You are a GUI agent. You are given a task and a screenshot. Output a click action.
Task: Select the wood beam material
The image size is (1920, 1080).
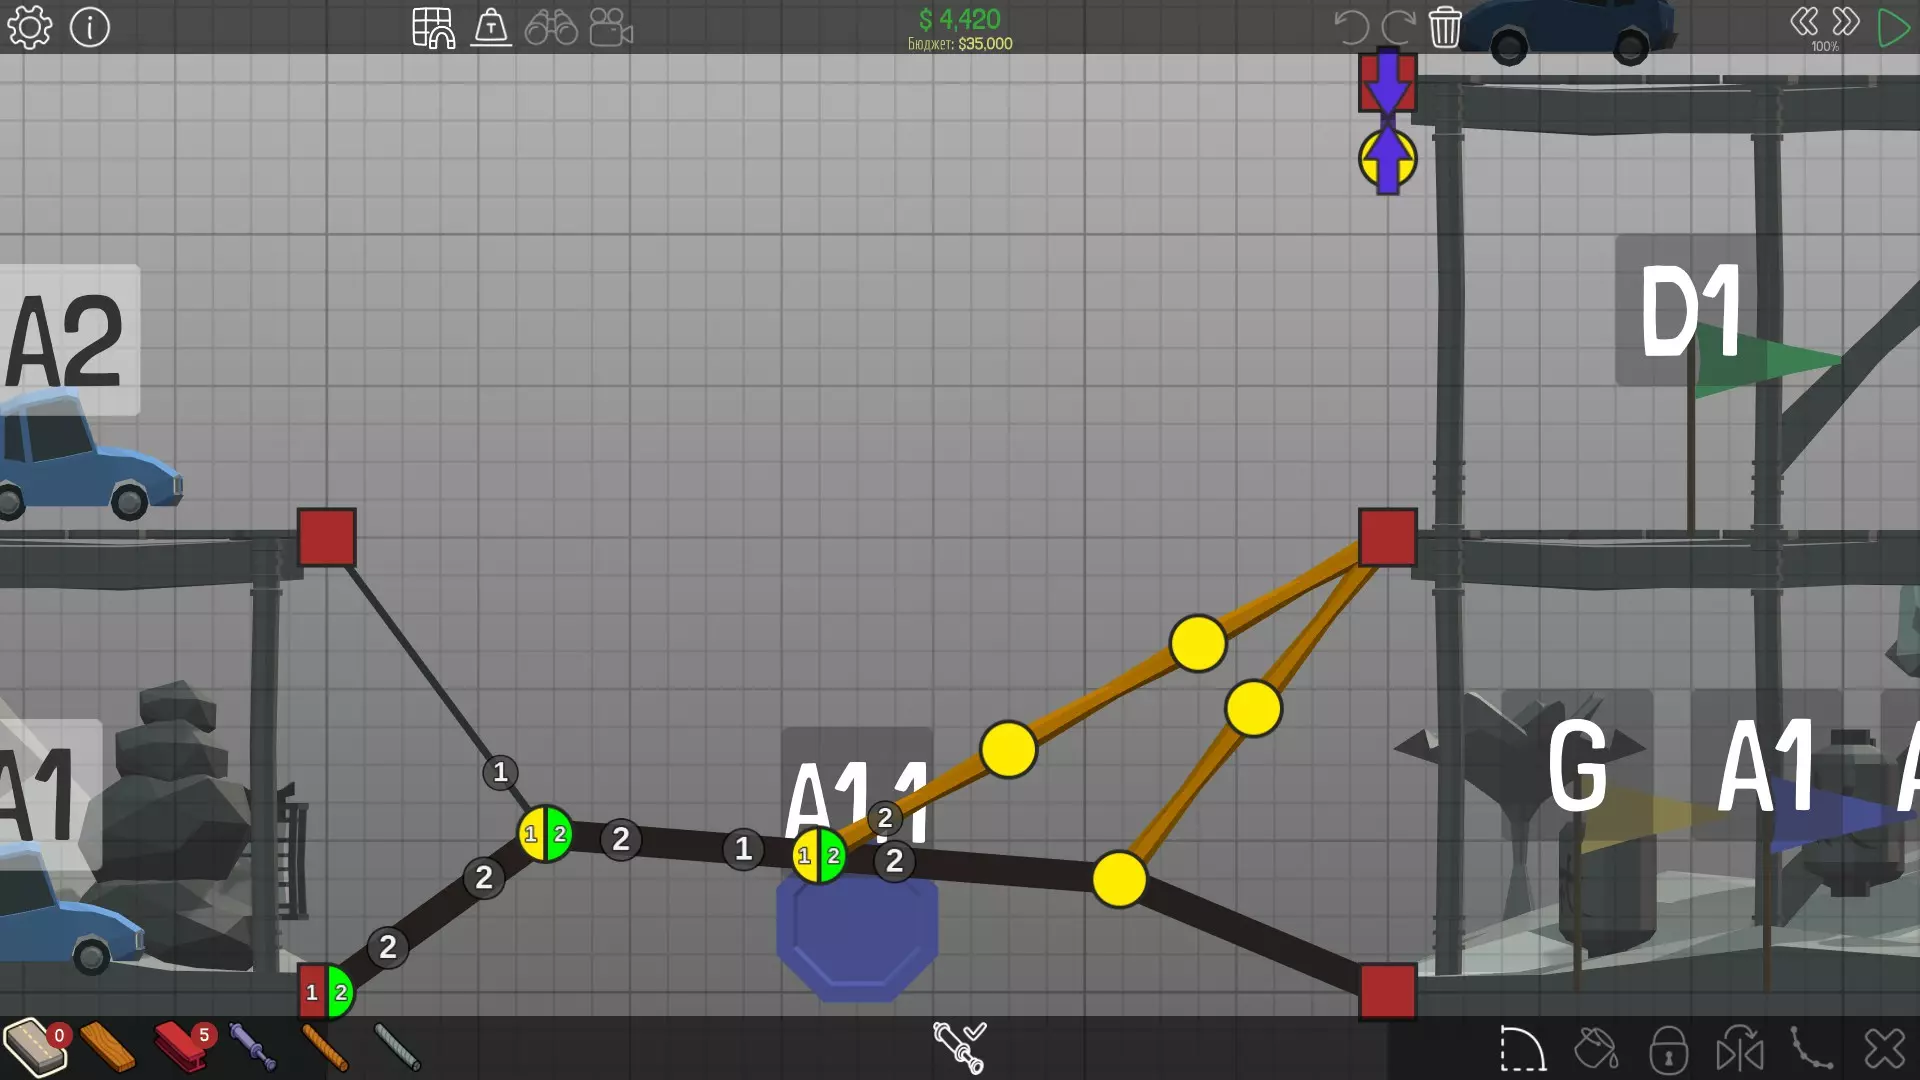click(108, 1046)
